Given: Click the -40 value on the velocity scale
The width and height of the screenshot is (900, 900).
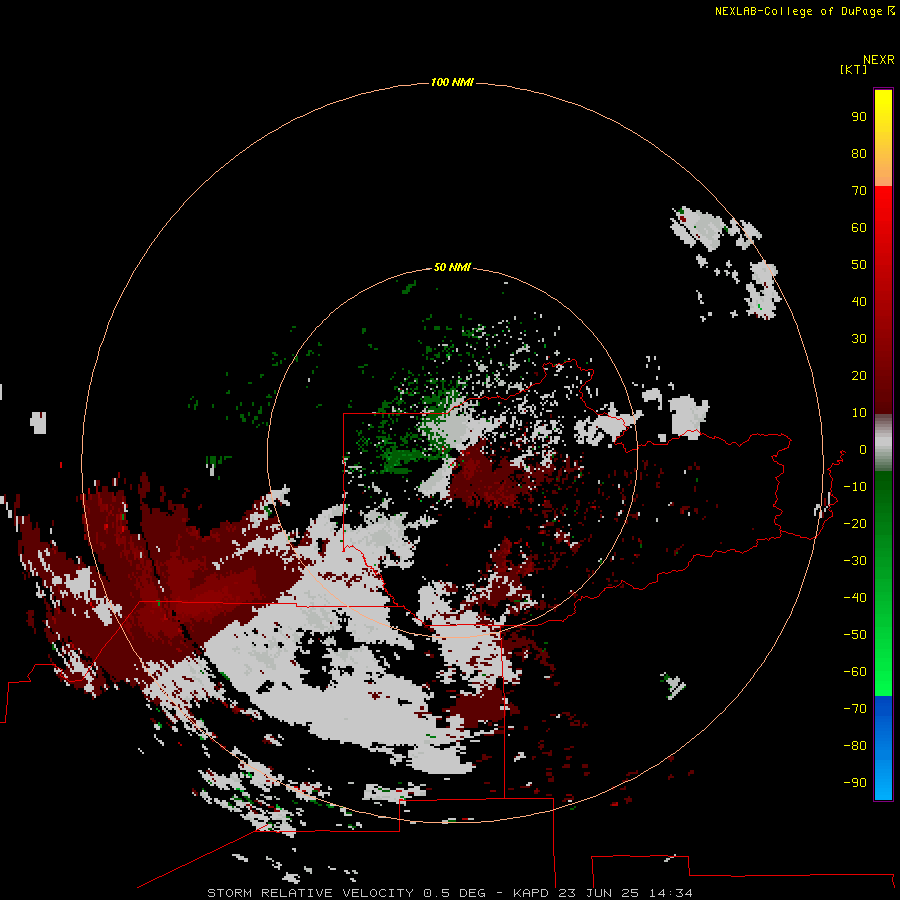Looking at the screenshot, I should (x=855, y=598).
